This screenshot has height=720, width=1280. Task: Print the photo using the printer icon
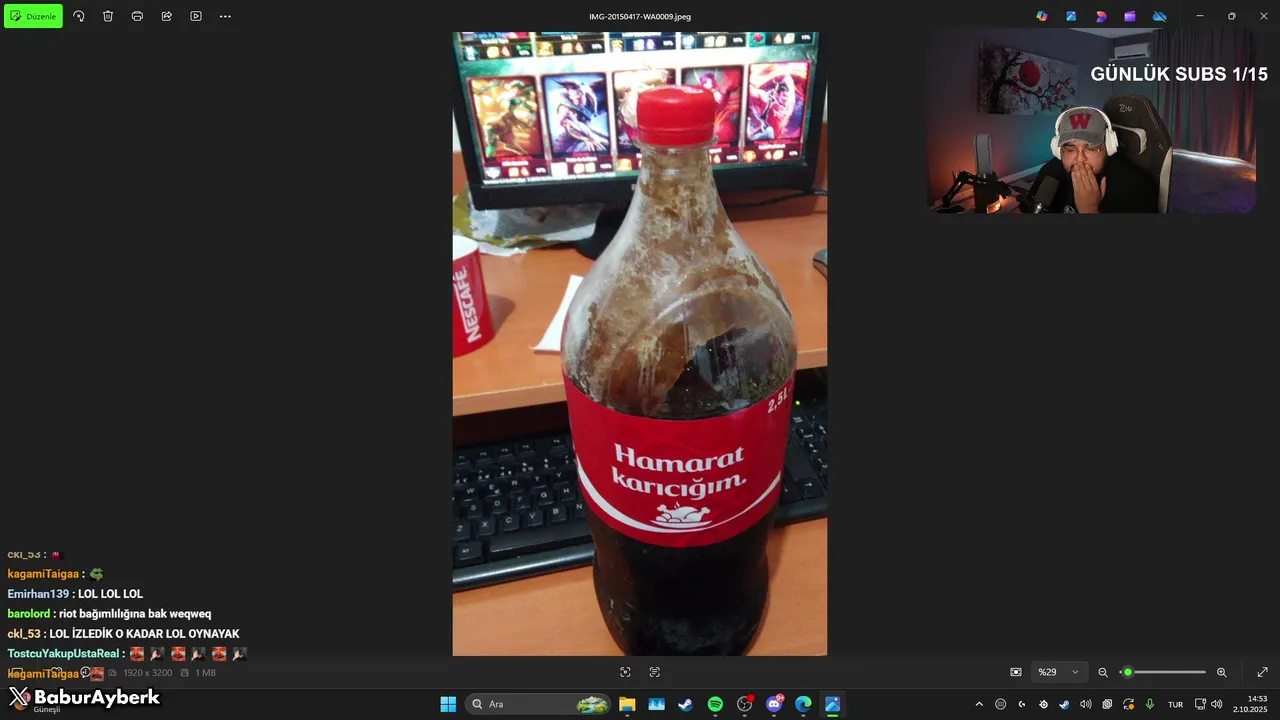pyautogui.click(x=137, y=16)
